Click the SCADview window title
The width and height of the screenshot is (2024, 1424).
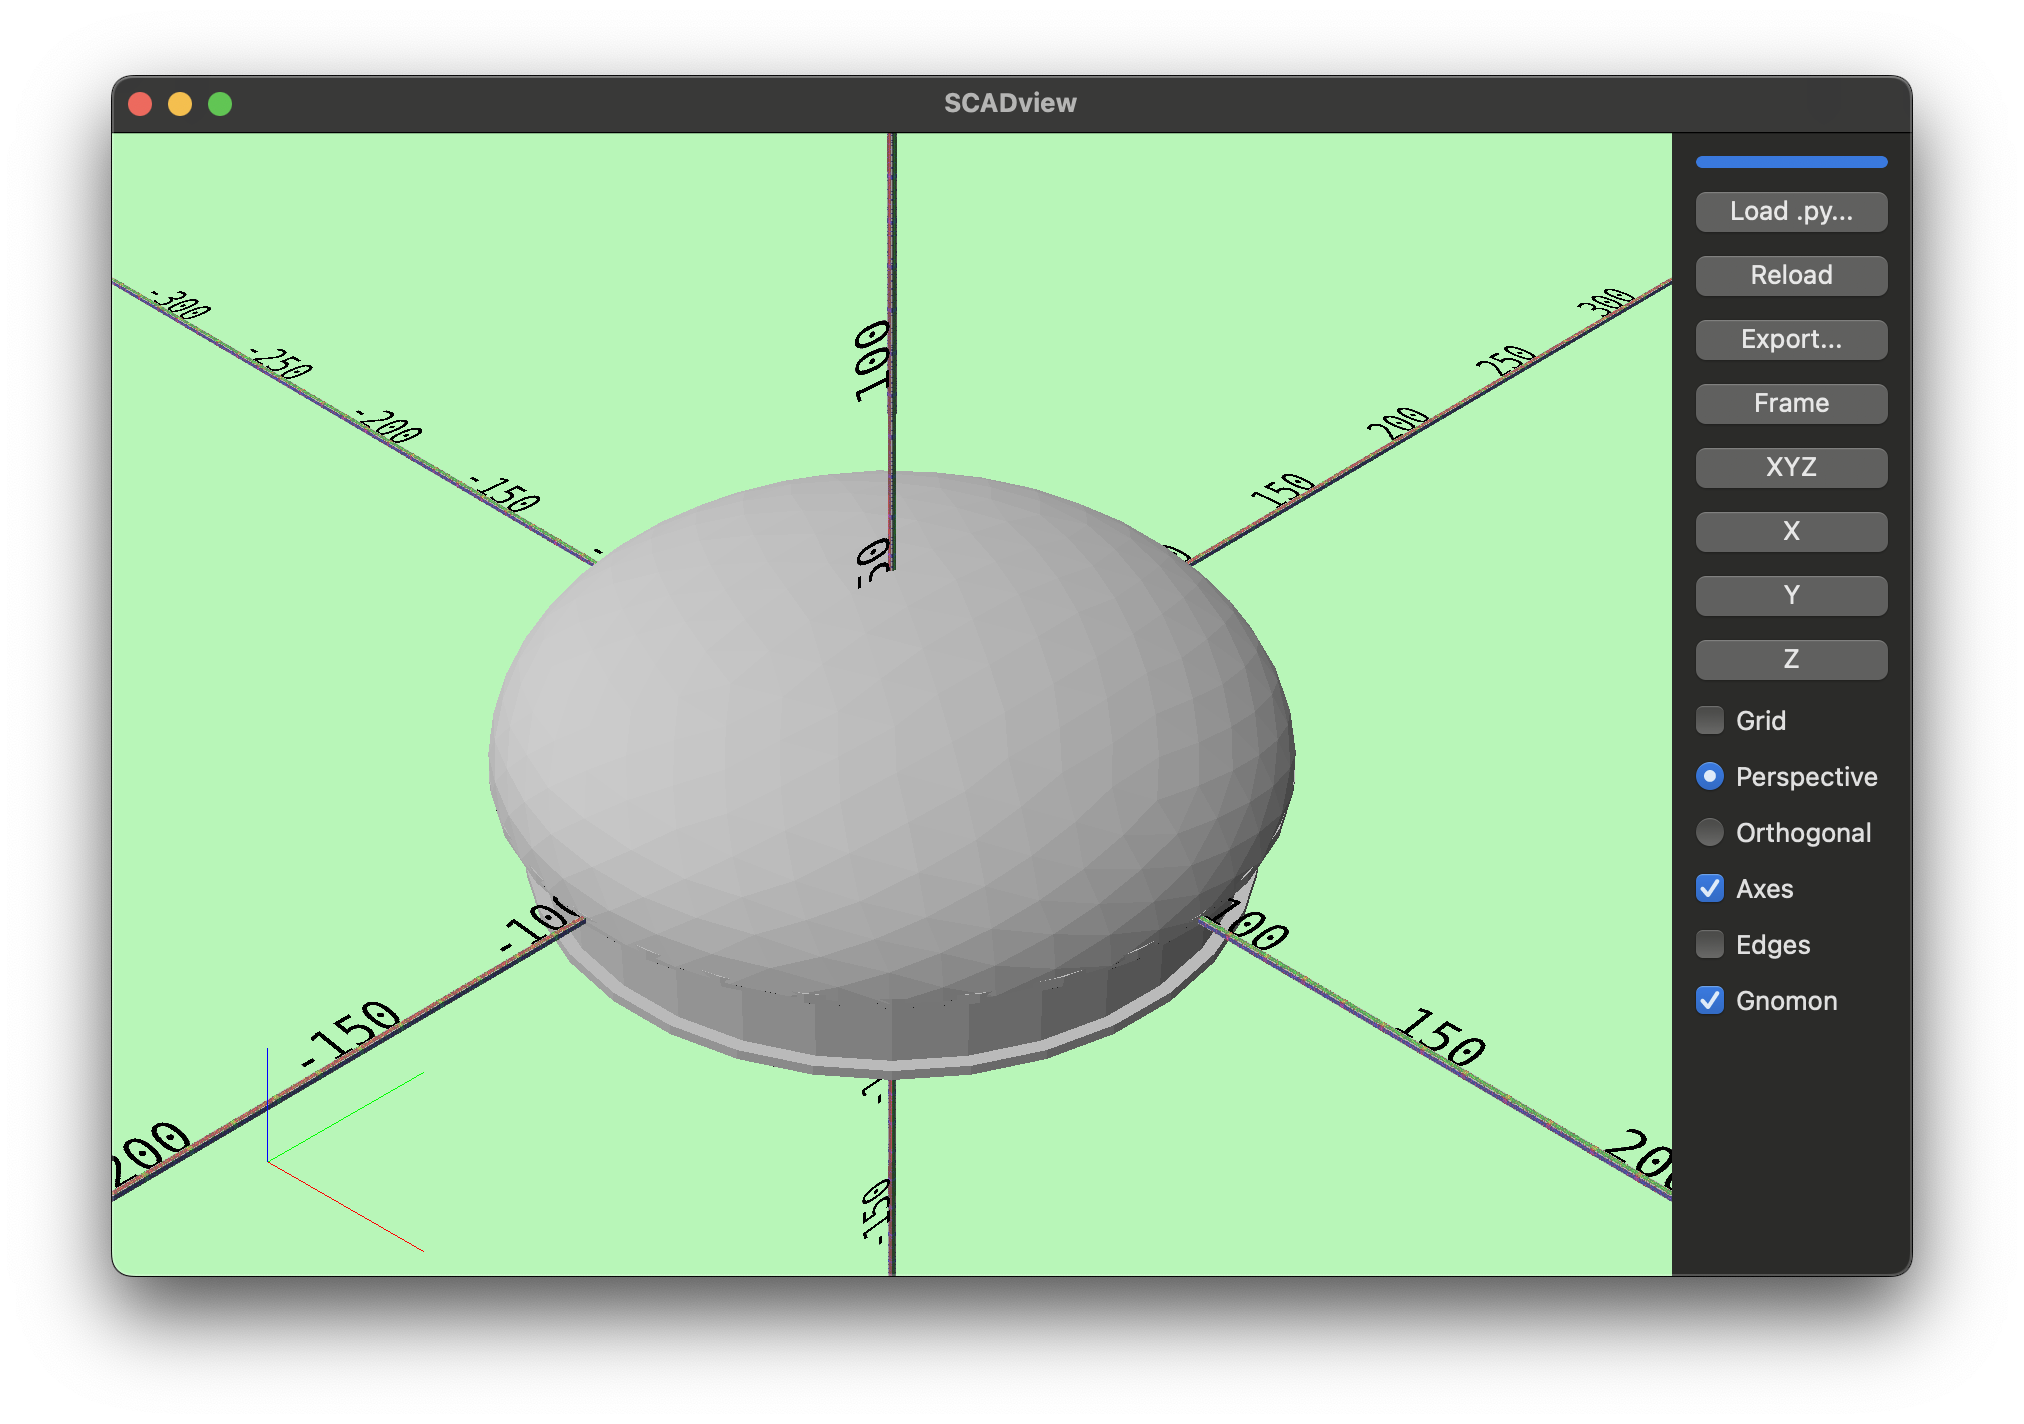coord(1010,103)
